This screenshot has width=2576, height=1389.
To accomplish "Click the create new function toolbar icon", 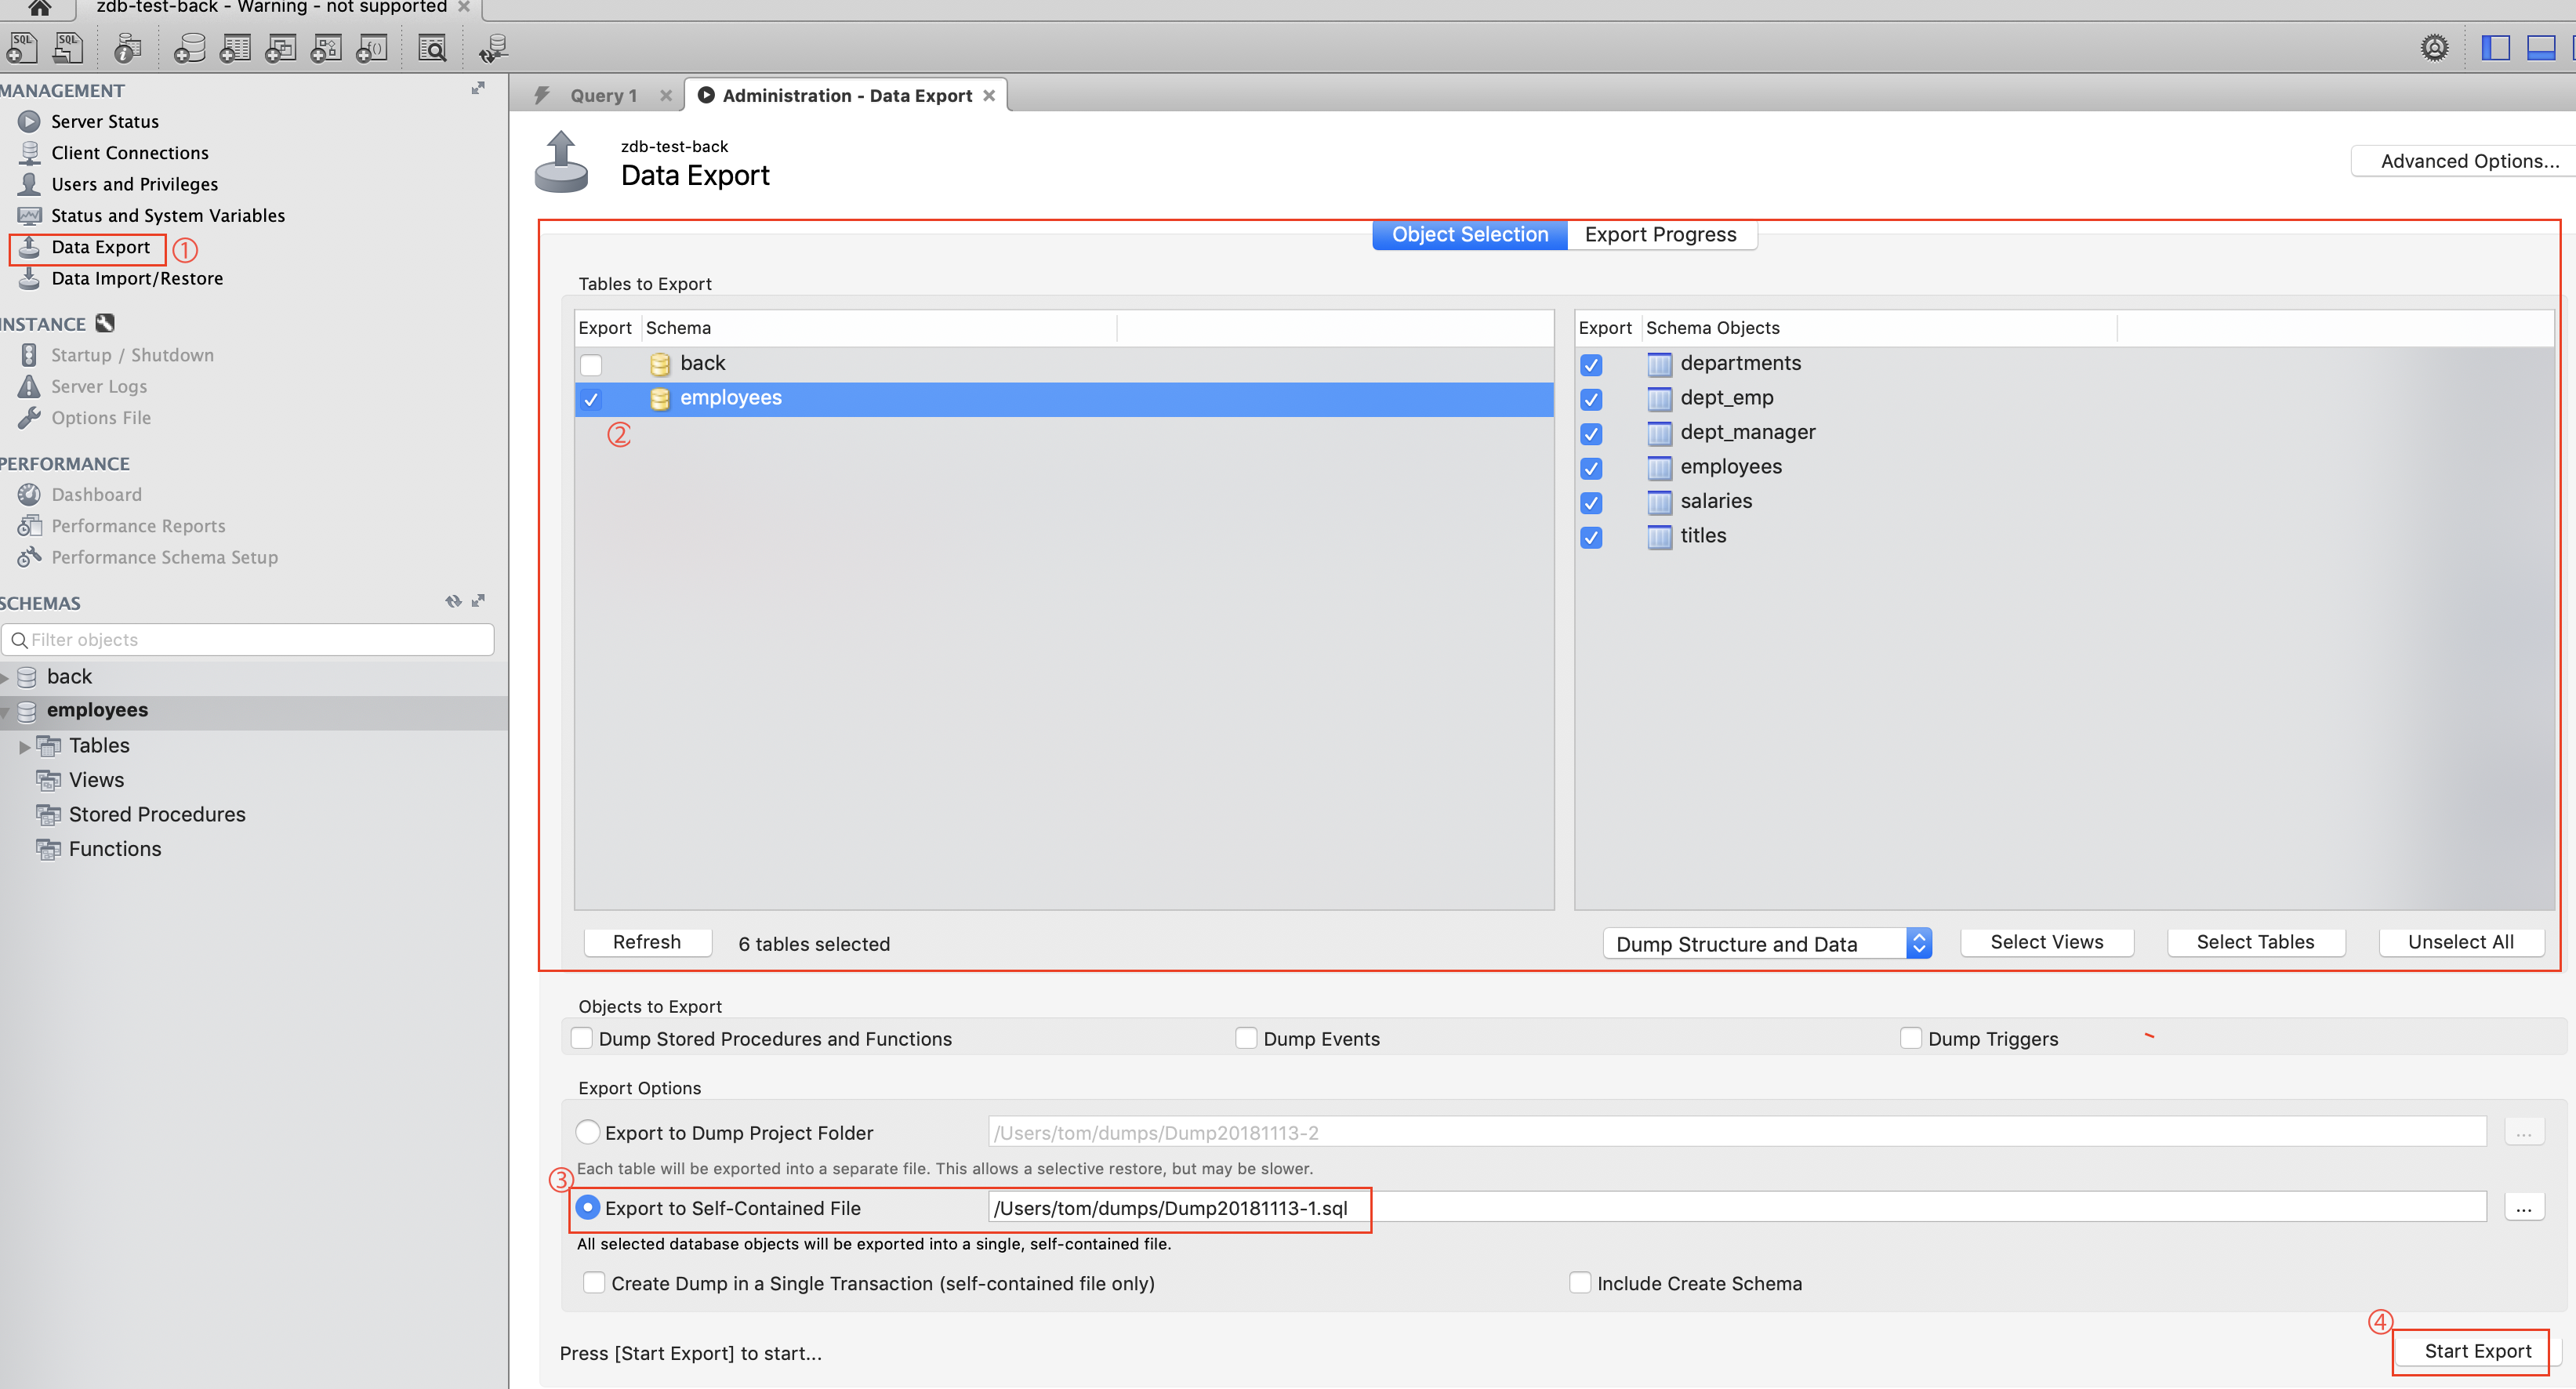I will click(372, 47).
